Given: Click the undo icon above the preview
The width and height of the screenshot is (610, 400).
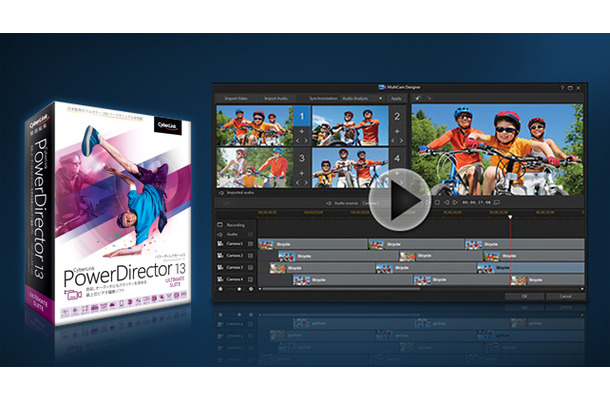Looking at the screenshot, I should (418, 98).
